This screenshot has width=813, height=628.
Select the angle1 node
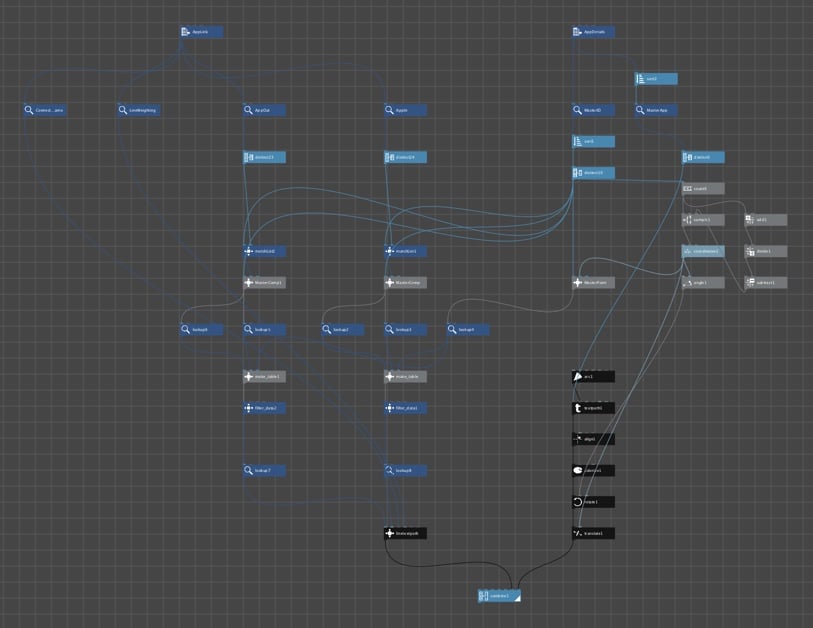click(704, 283)
